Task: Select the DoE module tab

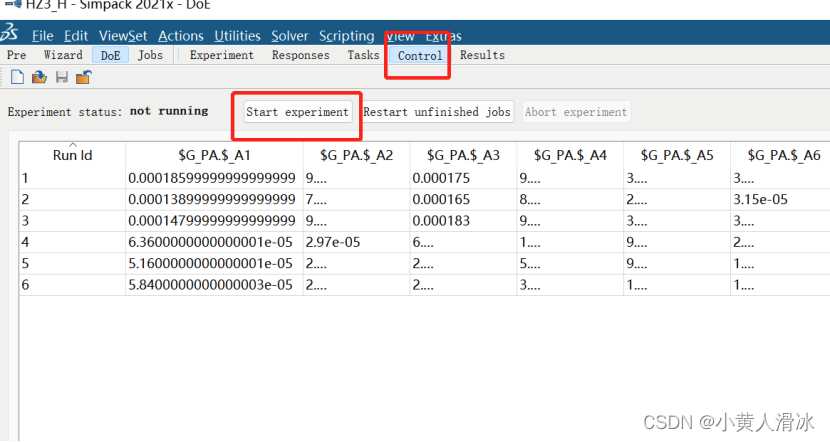Action: [x=111, y=55]
